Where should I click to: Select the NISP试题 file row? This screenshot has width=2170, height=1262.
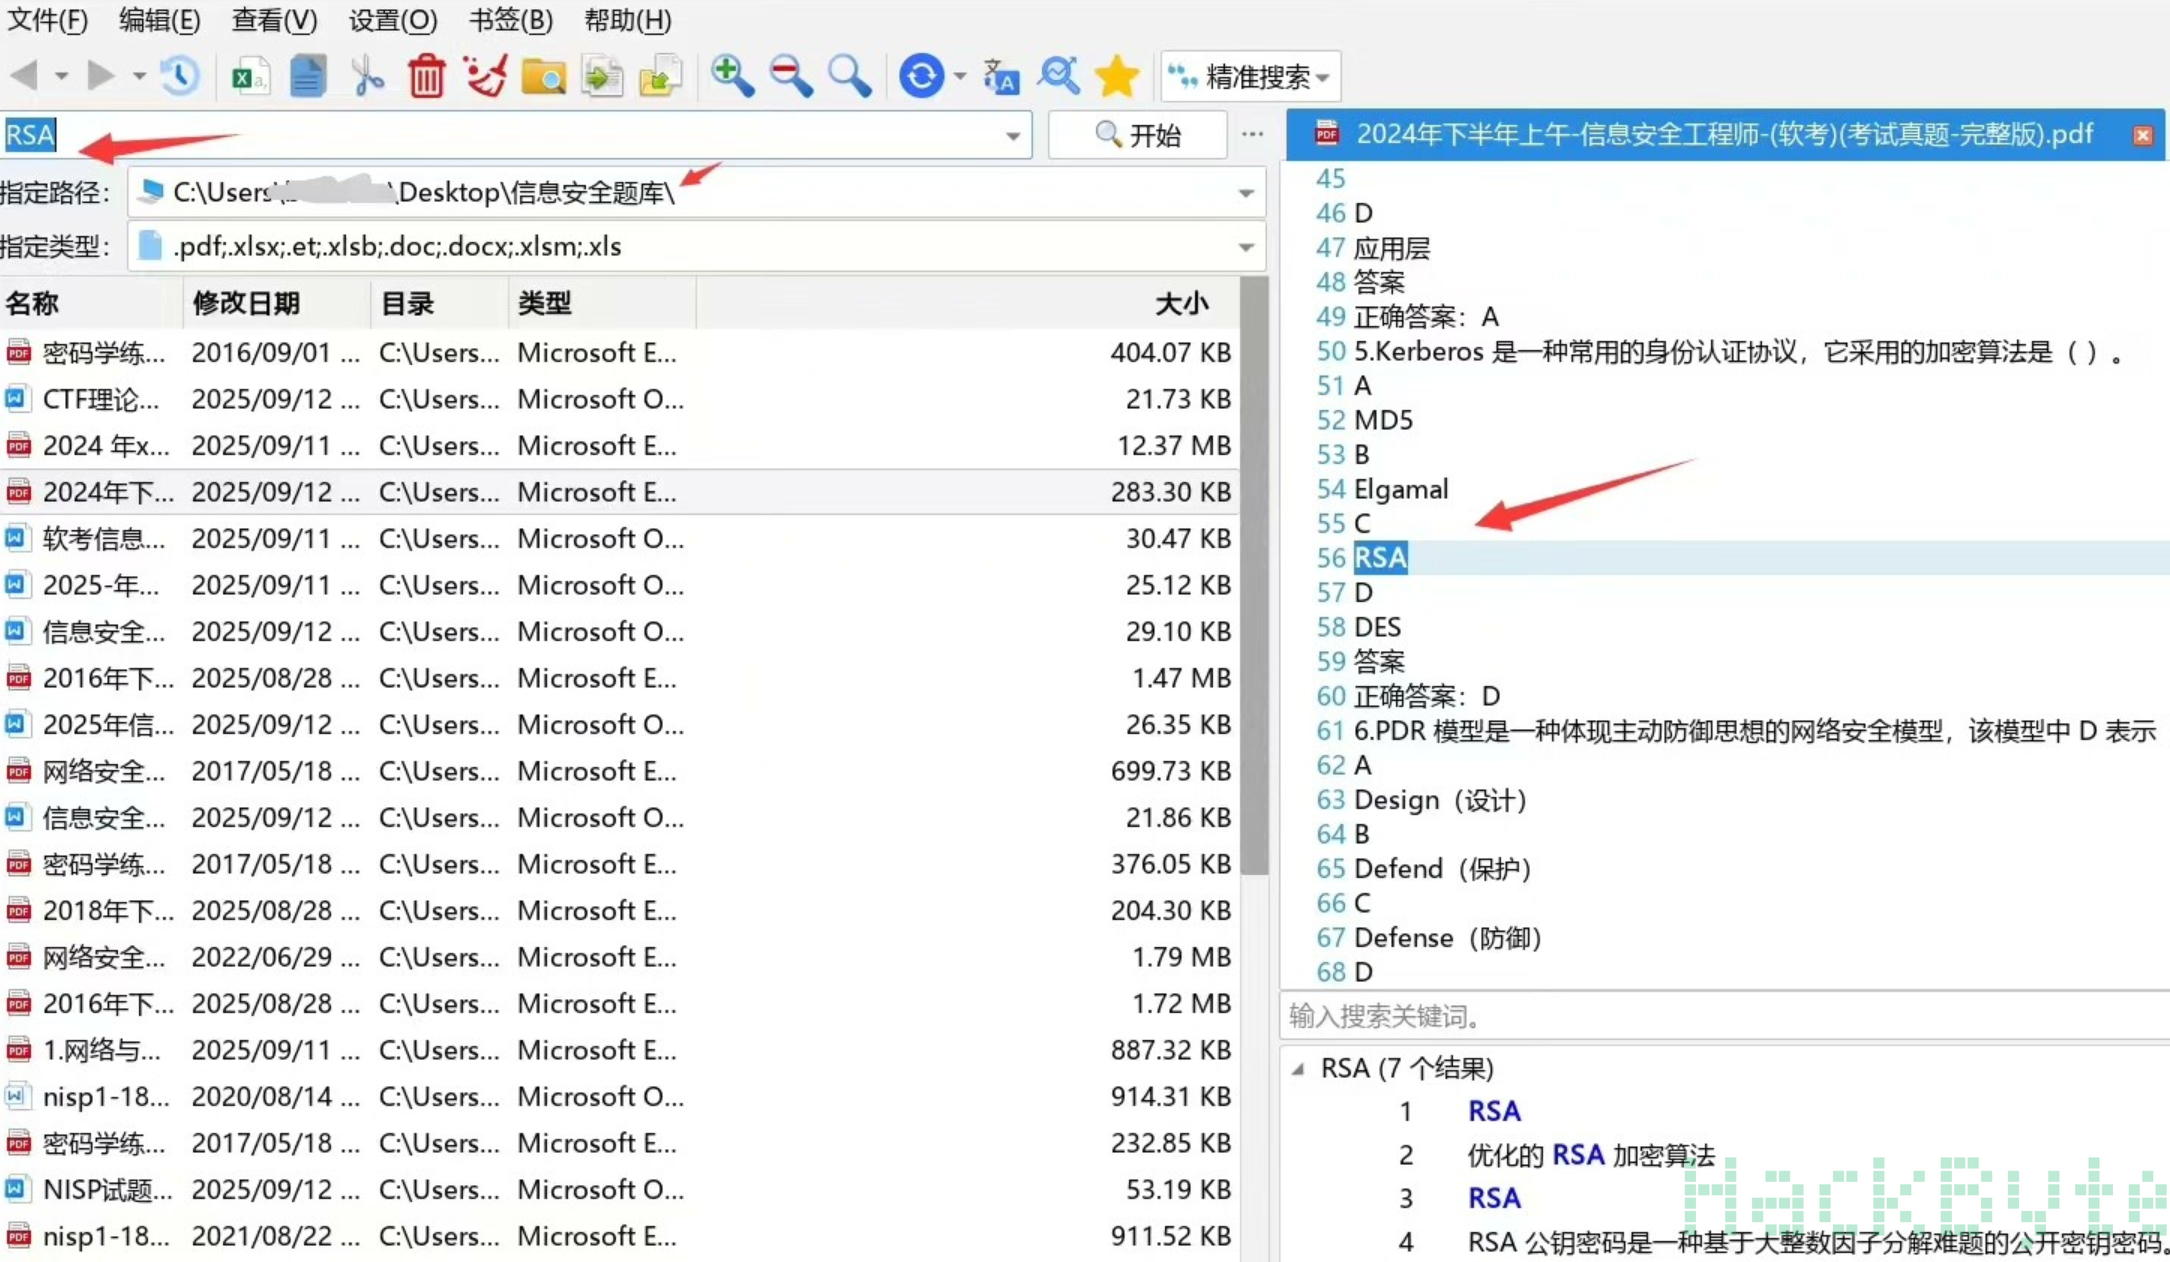click(619, 1189)
